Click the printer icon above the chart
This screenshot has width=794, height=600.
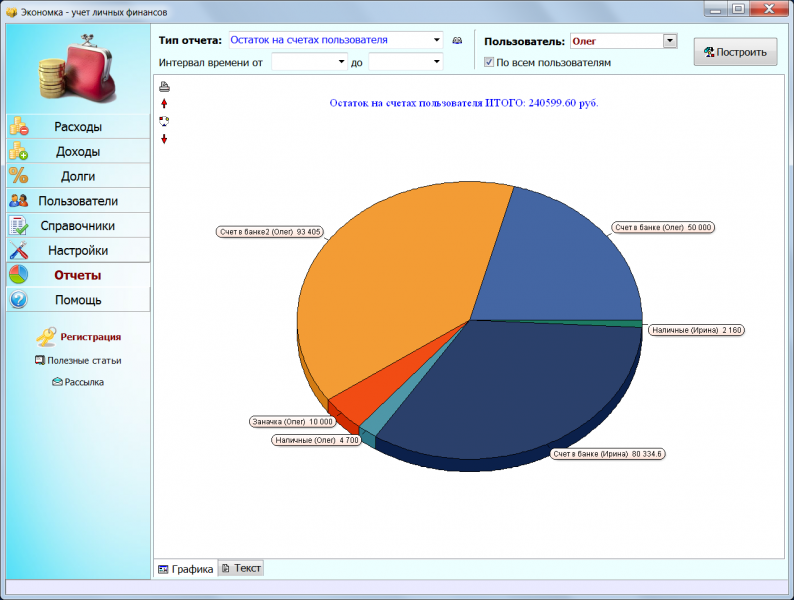tap(164, 87)
